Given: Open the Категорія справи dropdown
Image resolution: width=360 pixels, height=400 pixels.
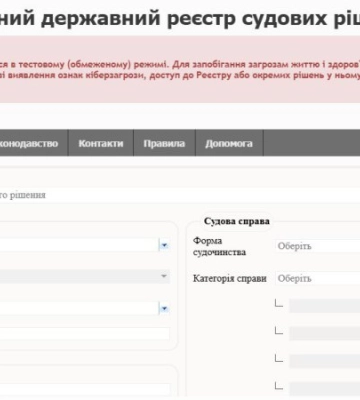Looking at the screenshot, I should pyautogui.click(x=318, y=278).
